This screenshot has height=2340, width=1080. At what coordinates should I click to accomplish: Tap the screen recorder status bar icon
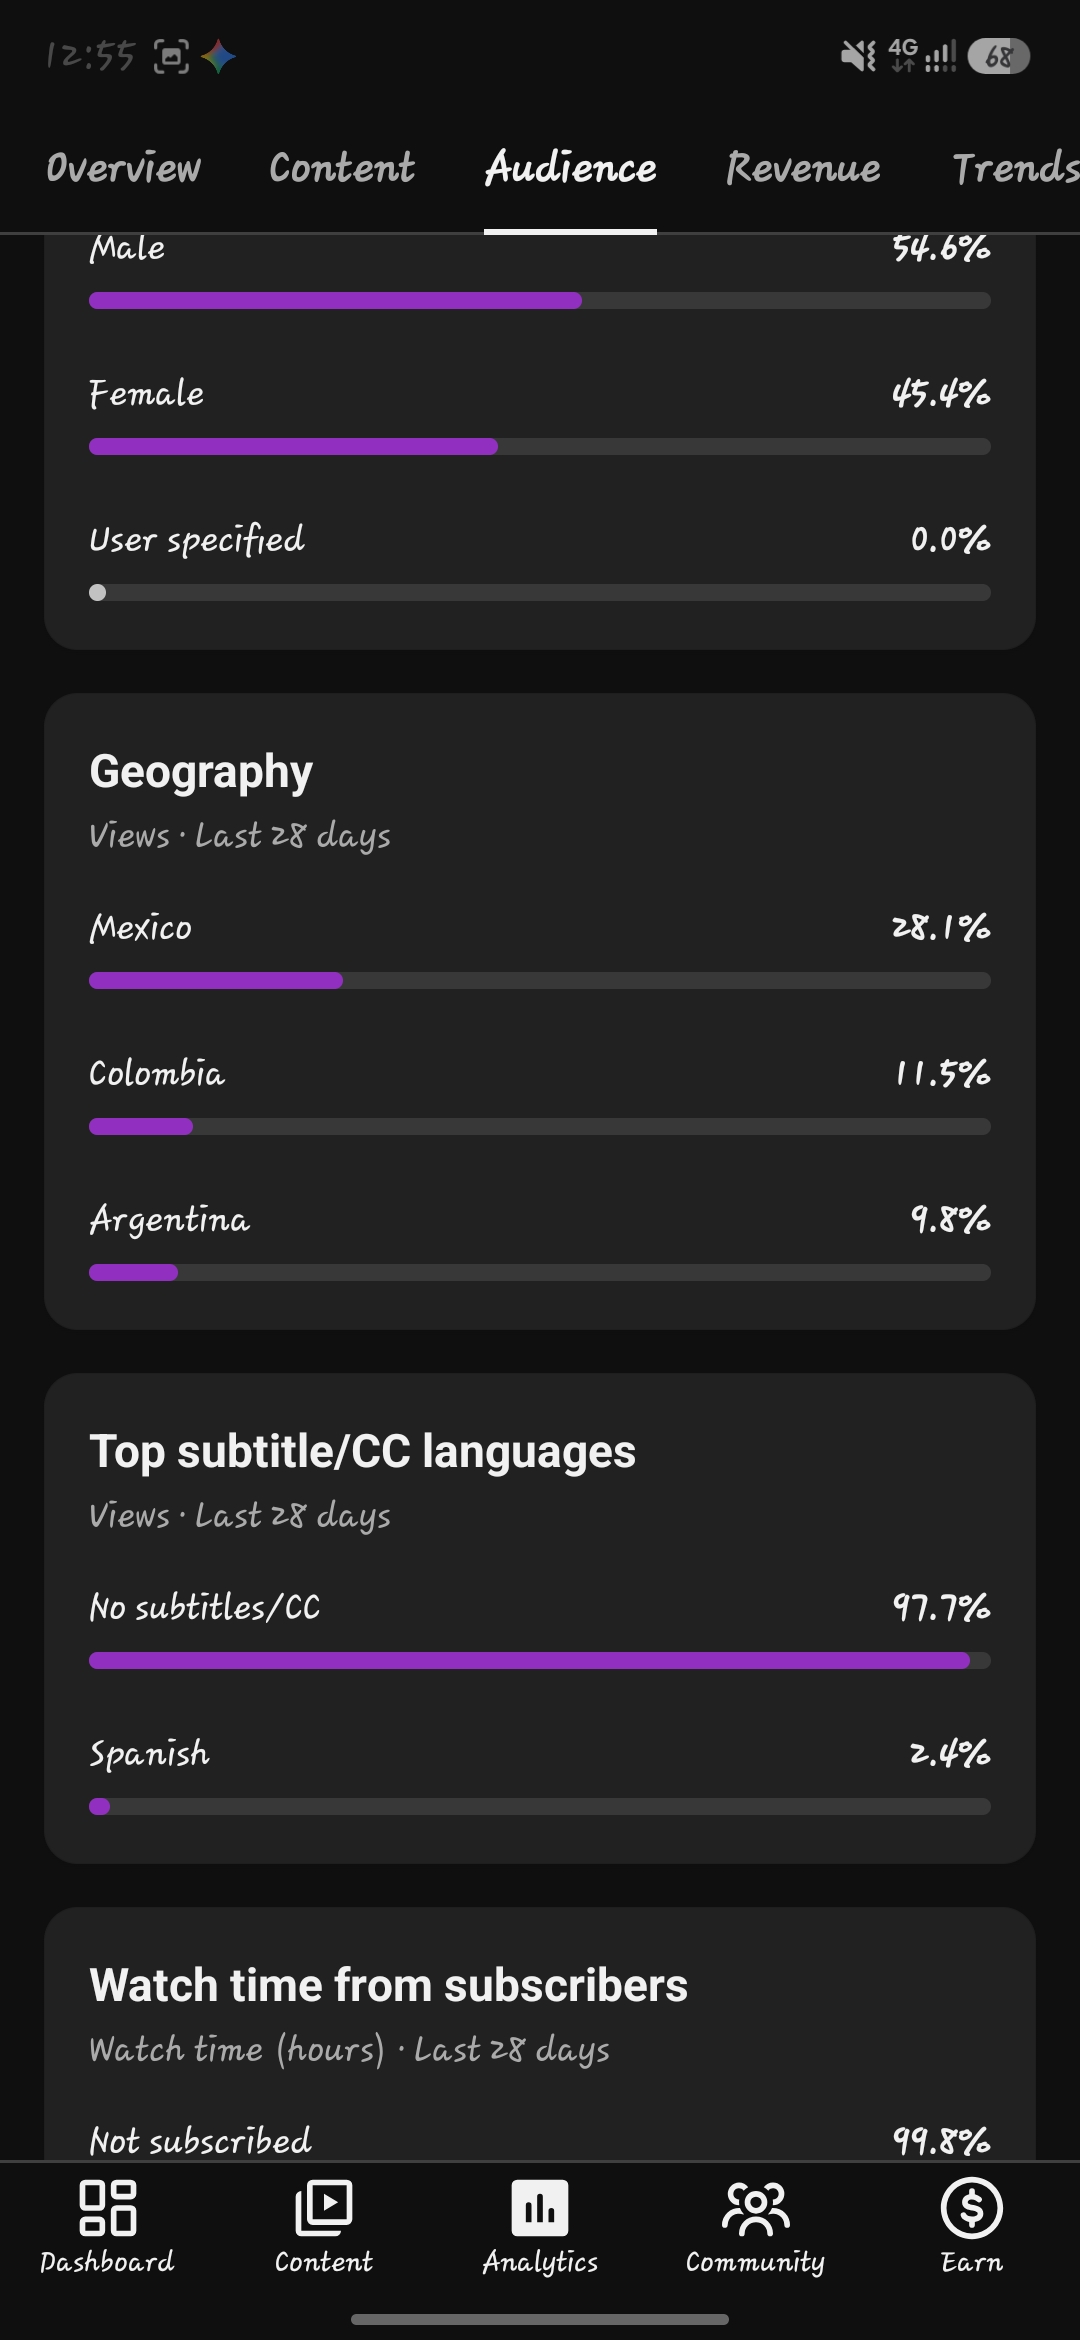point(171,57)
